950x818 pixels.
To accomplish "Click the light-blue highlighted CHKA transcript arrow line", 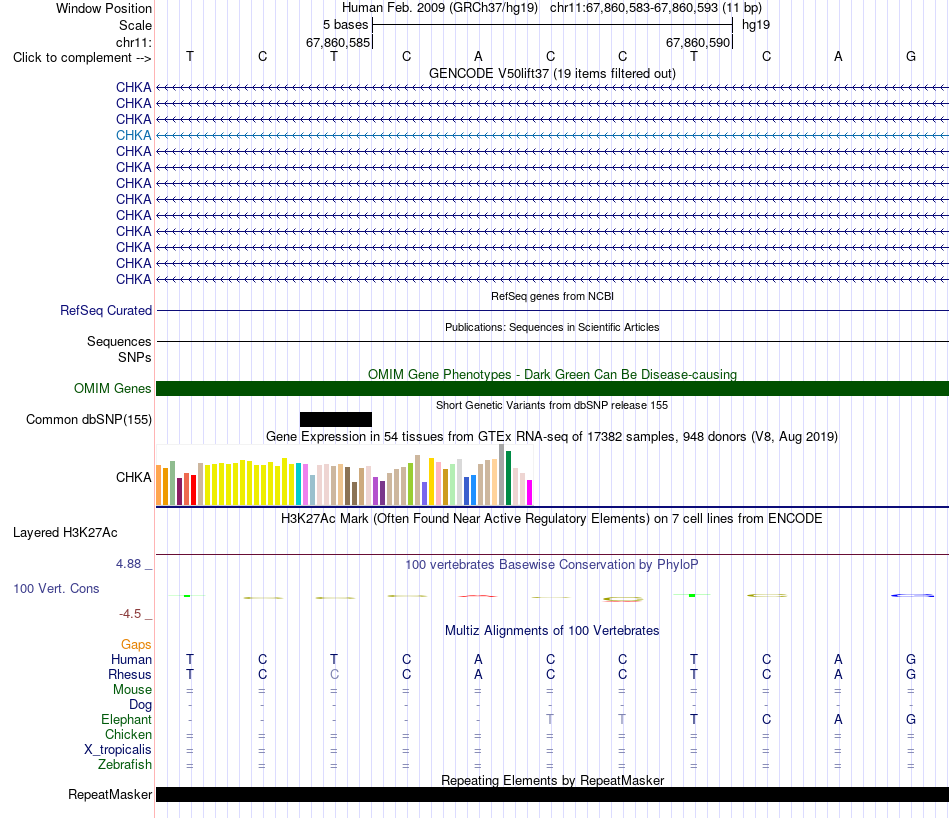I will [x=553, y=135].
